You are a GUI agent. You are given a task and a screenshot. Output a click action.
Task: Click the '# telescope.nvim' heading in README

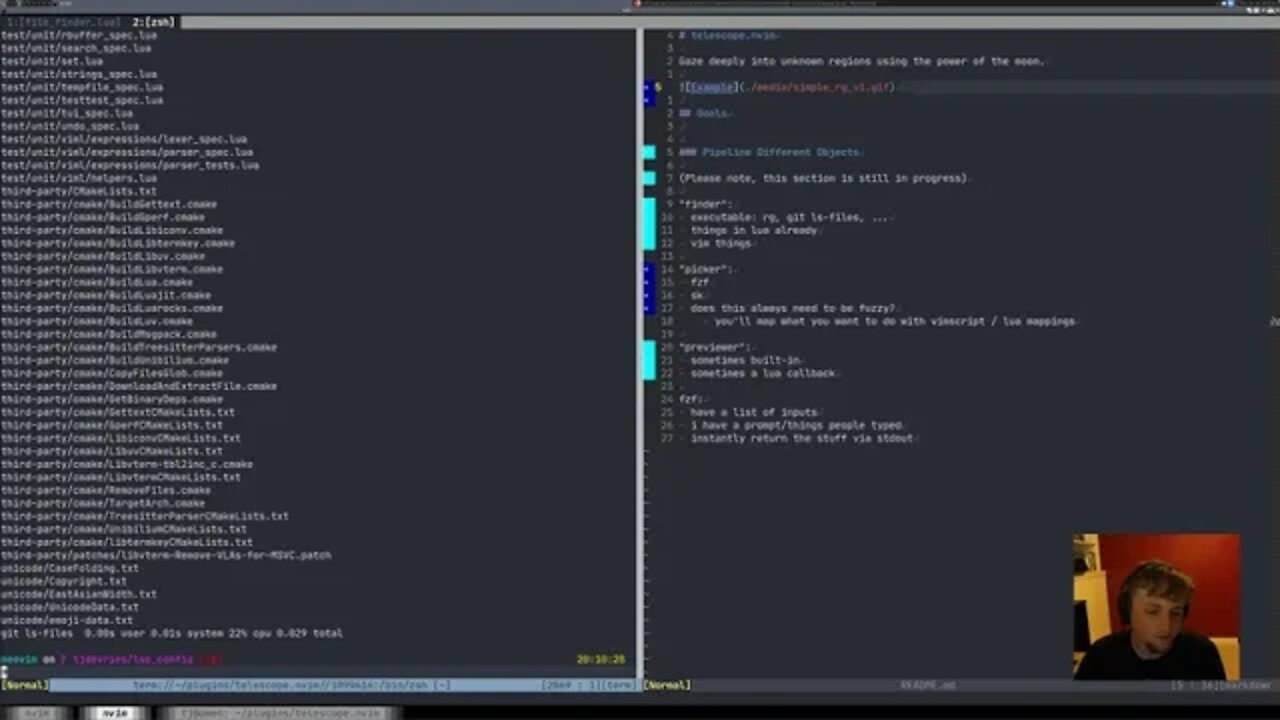tap(729, 35)
